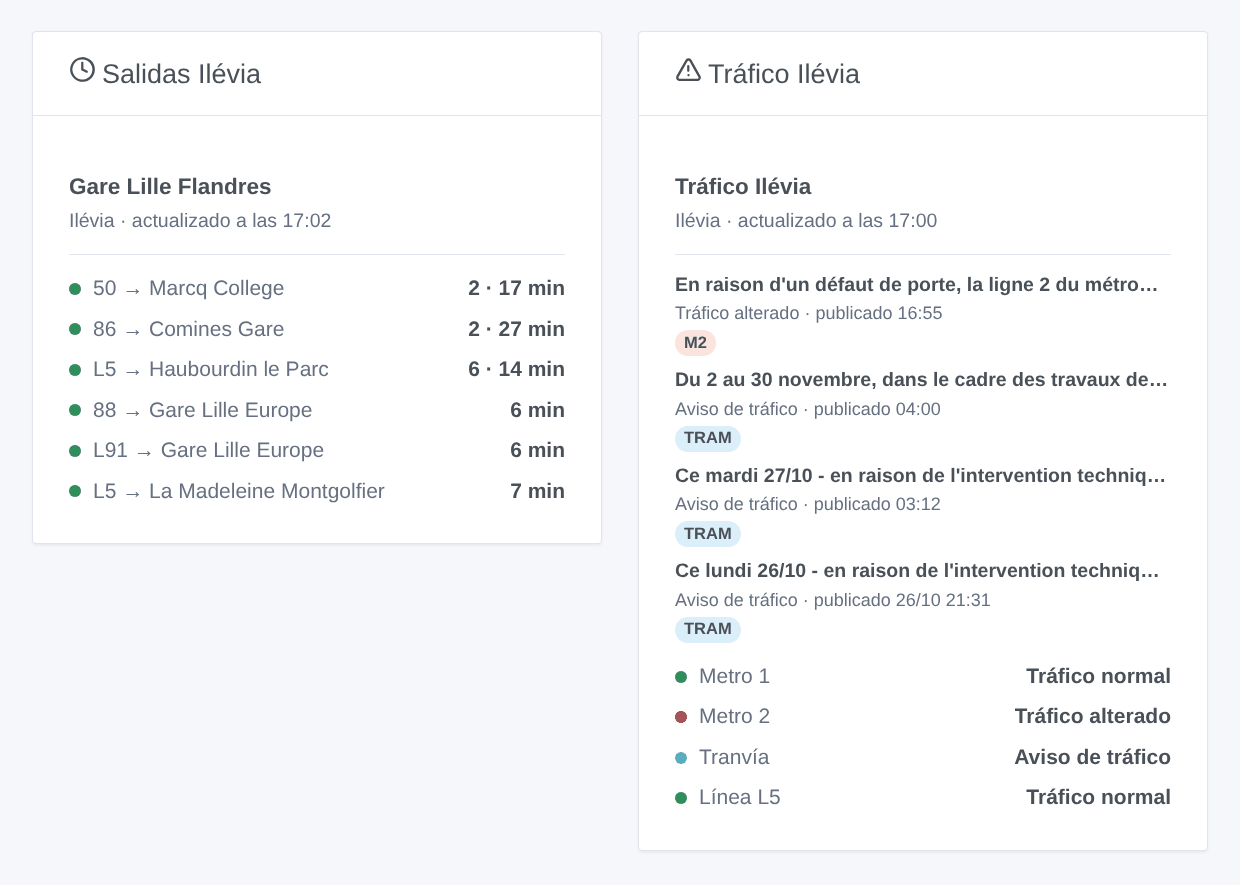Open the metro line 2 door fault alert
1240x885 pixels.
tap(916, 285)
